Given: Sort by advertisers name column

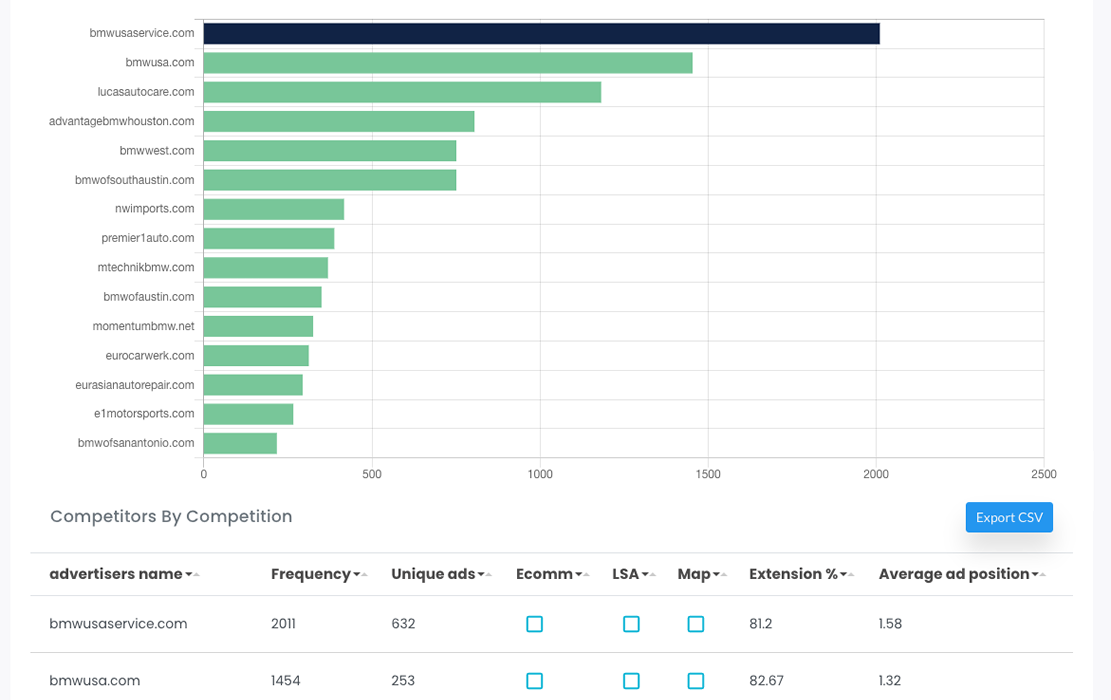Looking at the screenshot, I should [124, 574].
